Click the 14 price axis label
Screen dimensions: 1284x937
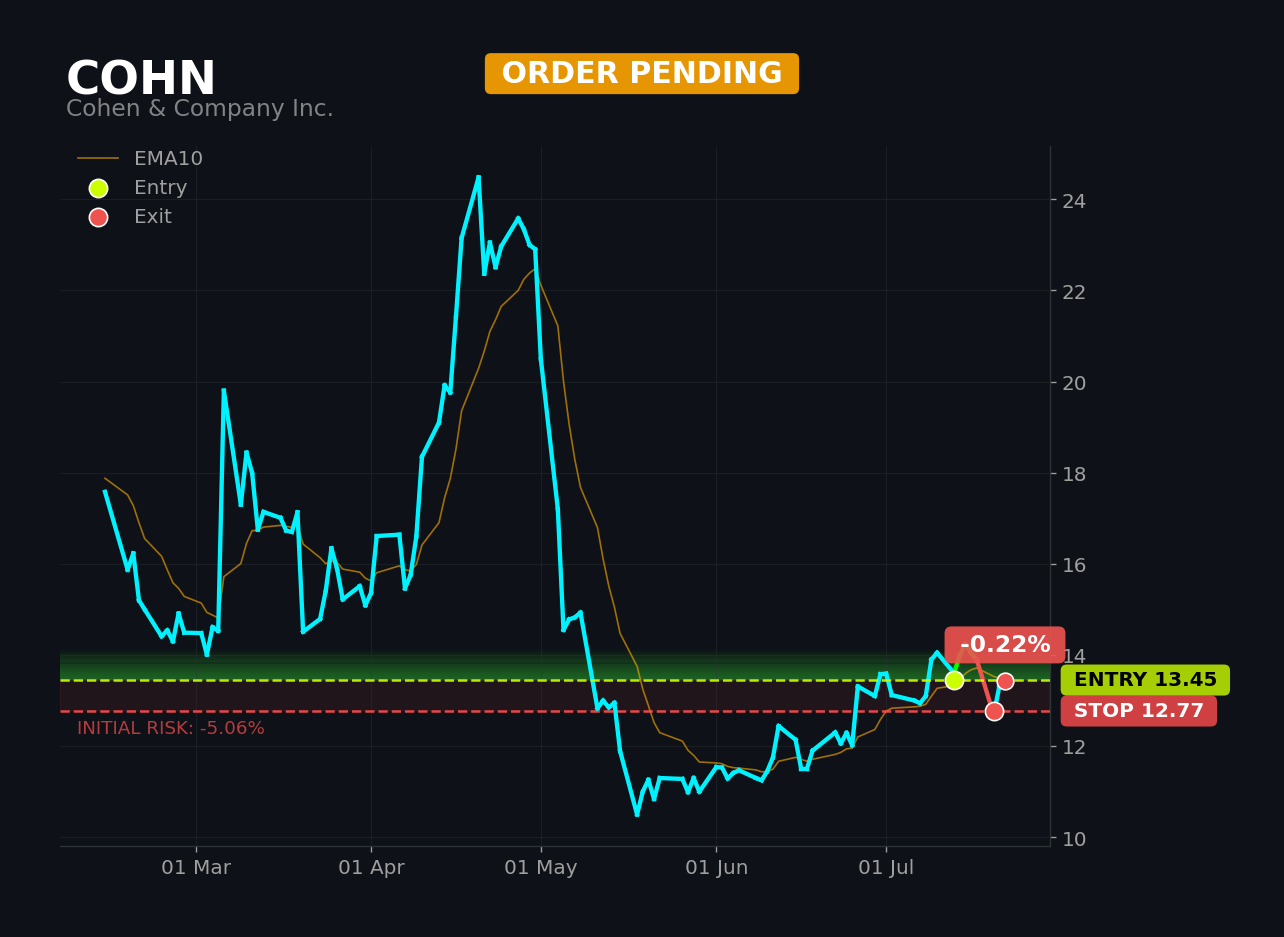(1074, 656)
